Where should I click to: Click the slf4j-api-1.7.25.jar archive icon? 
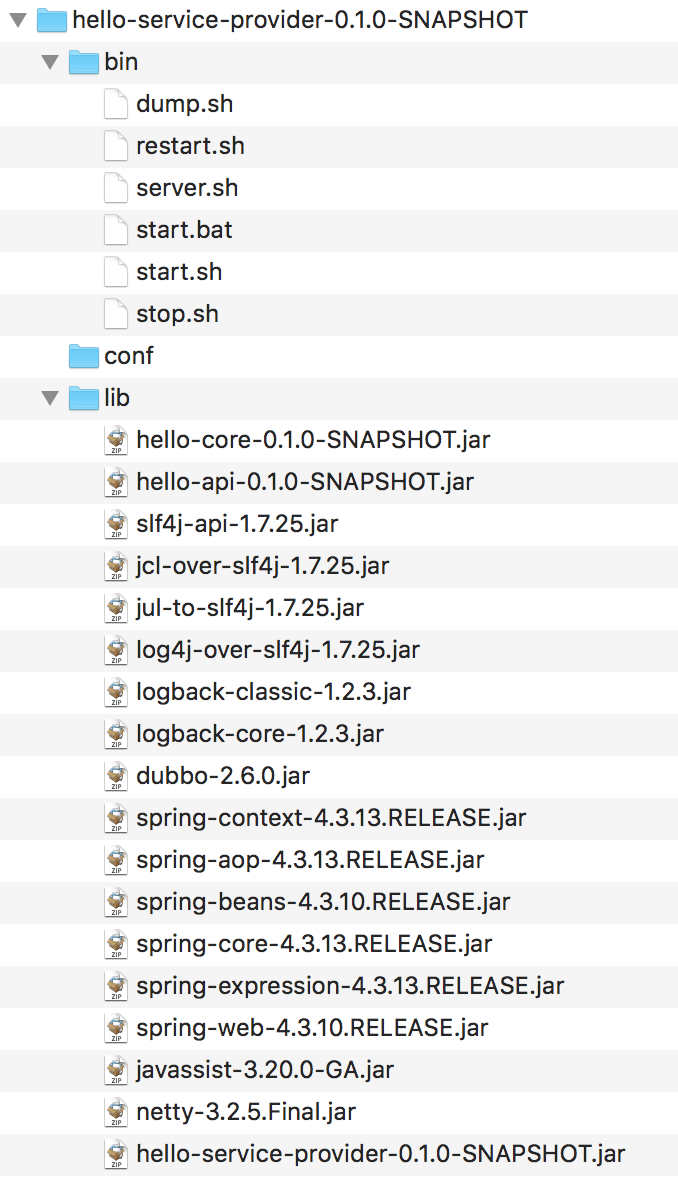pos(116,524)
